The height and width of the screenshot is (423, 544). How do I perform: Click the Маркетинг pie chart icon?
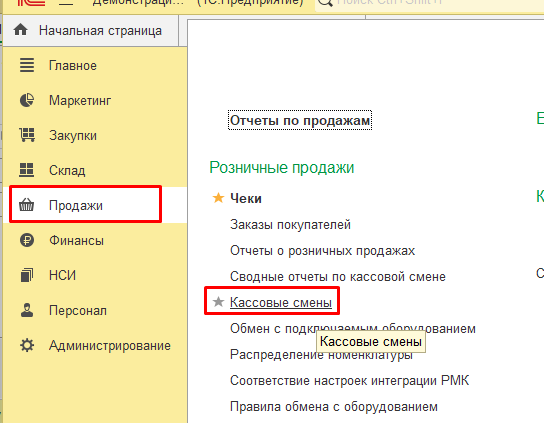pyautogui.click(x=27, y=100)
